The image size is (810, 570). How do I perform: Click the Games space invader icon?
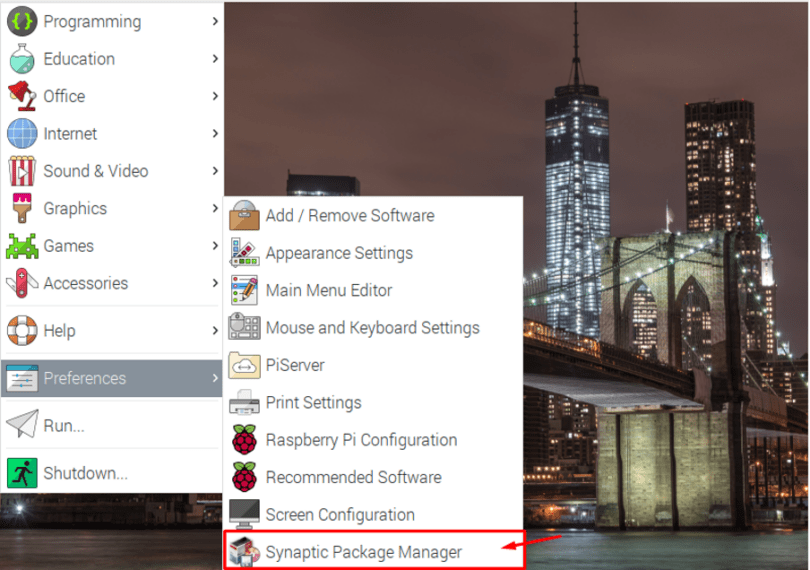pyautogui.click(x=22, y=246)
